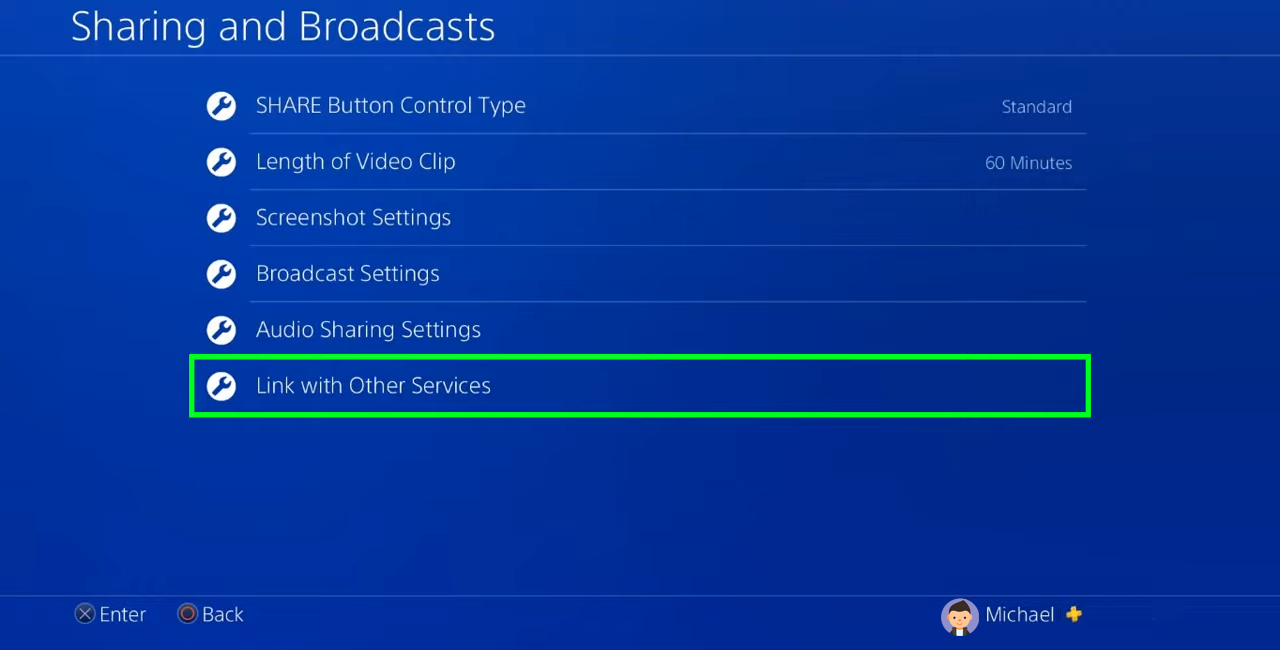This screenshot has width=1280, height=650.
Task: Click wrench icon beside Screenshot Settings
Action: tap(221, 218)
